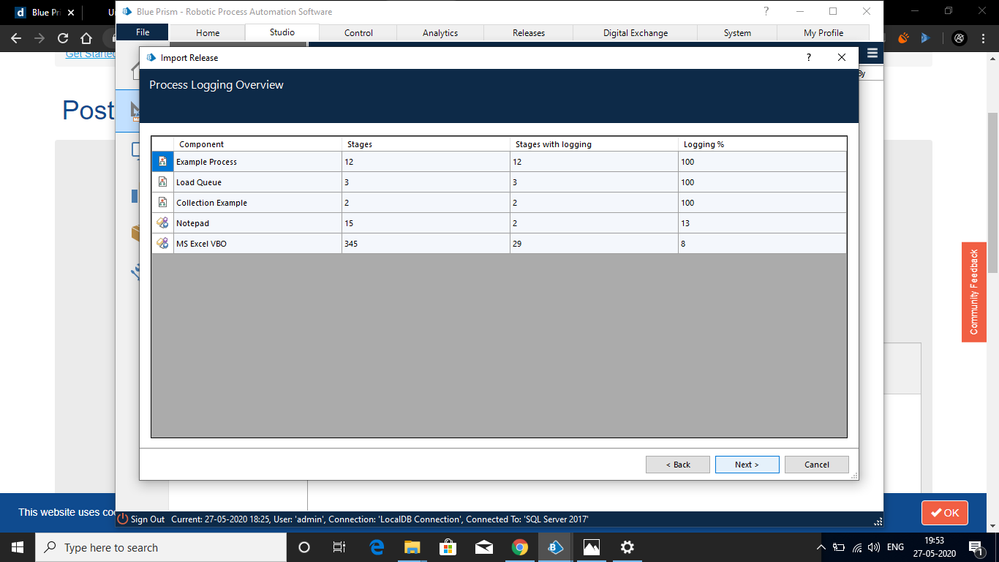Click the Back button
This screenshot has height=562, width=999.
coord(678,465)
